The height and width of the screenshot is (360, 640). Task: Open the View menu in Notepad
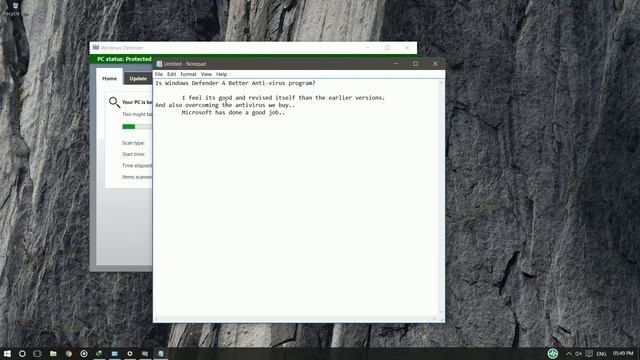click(206, 74)
